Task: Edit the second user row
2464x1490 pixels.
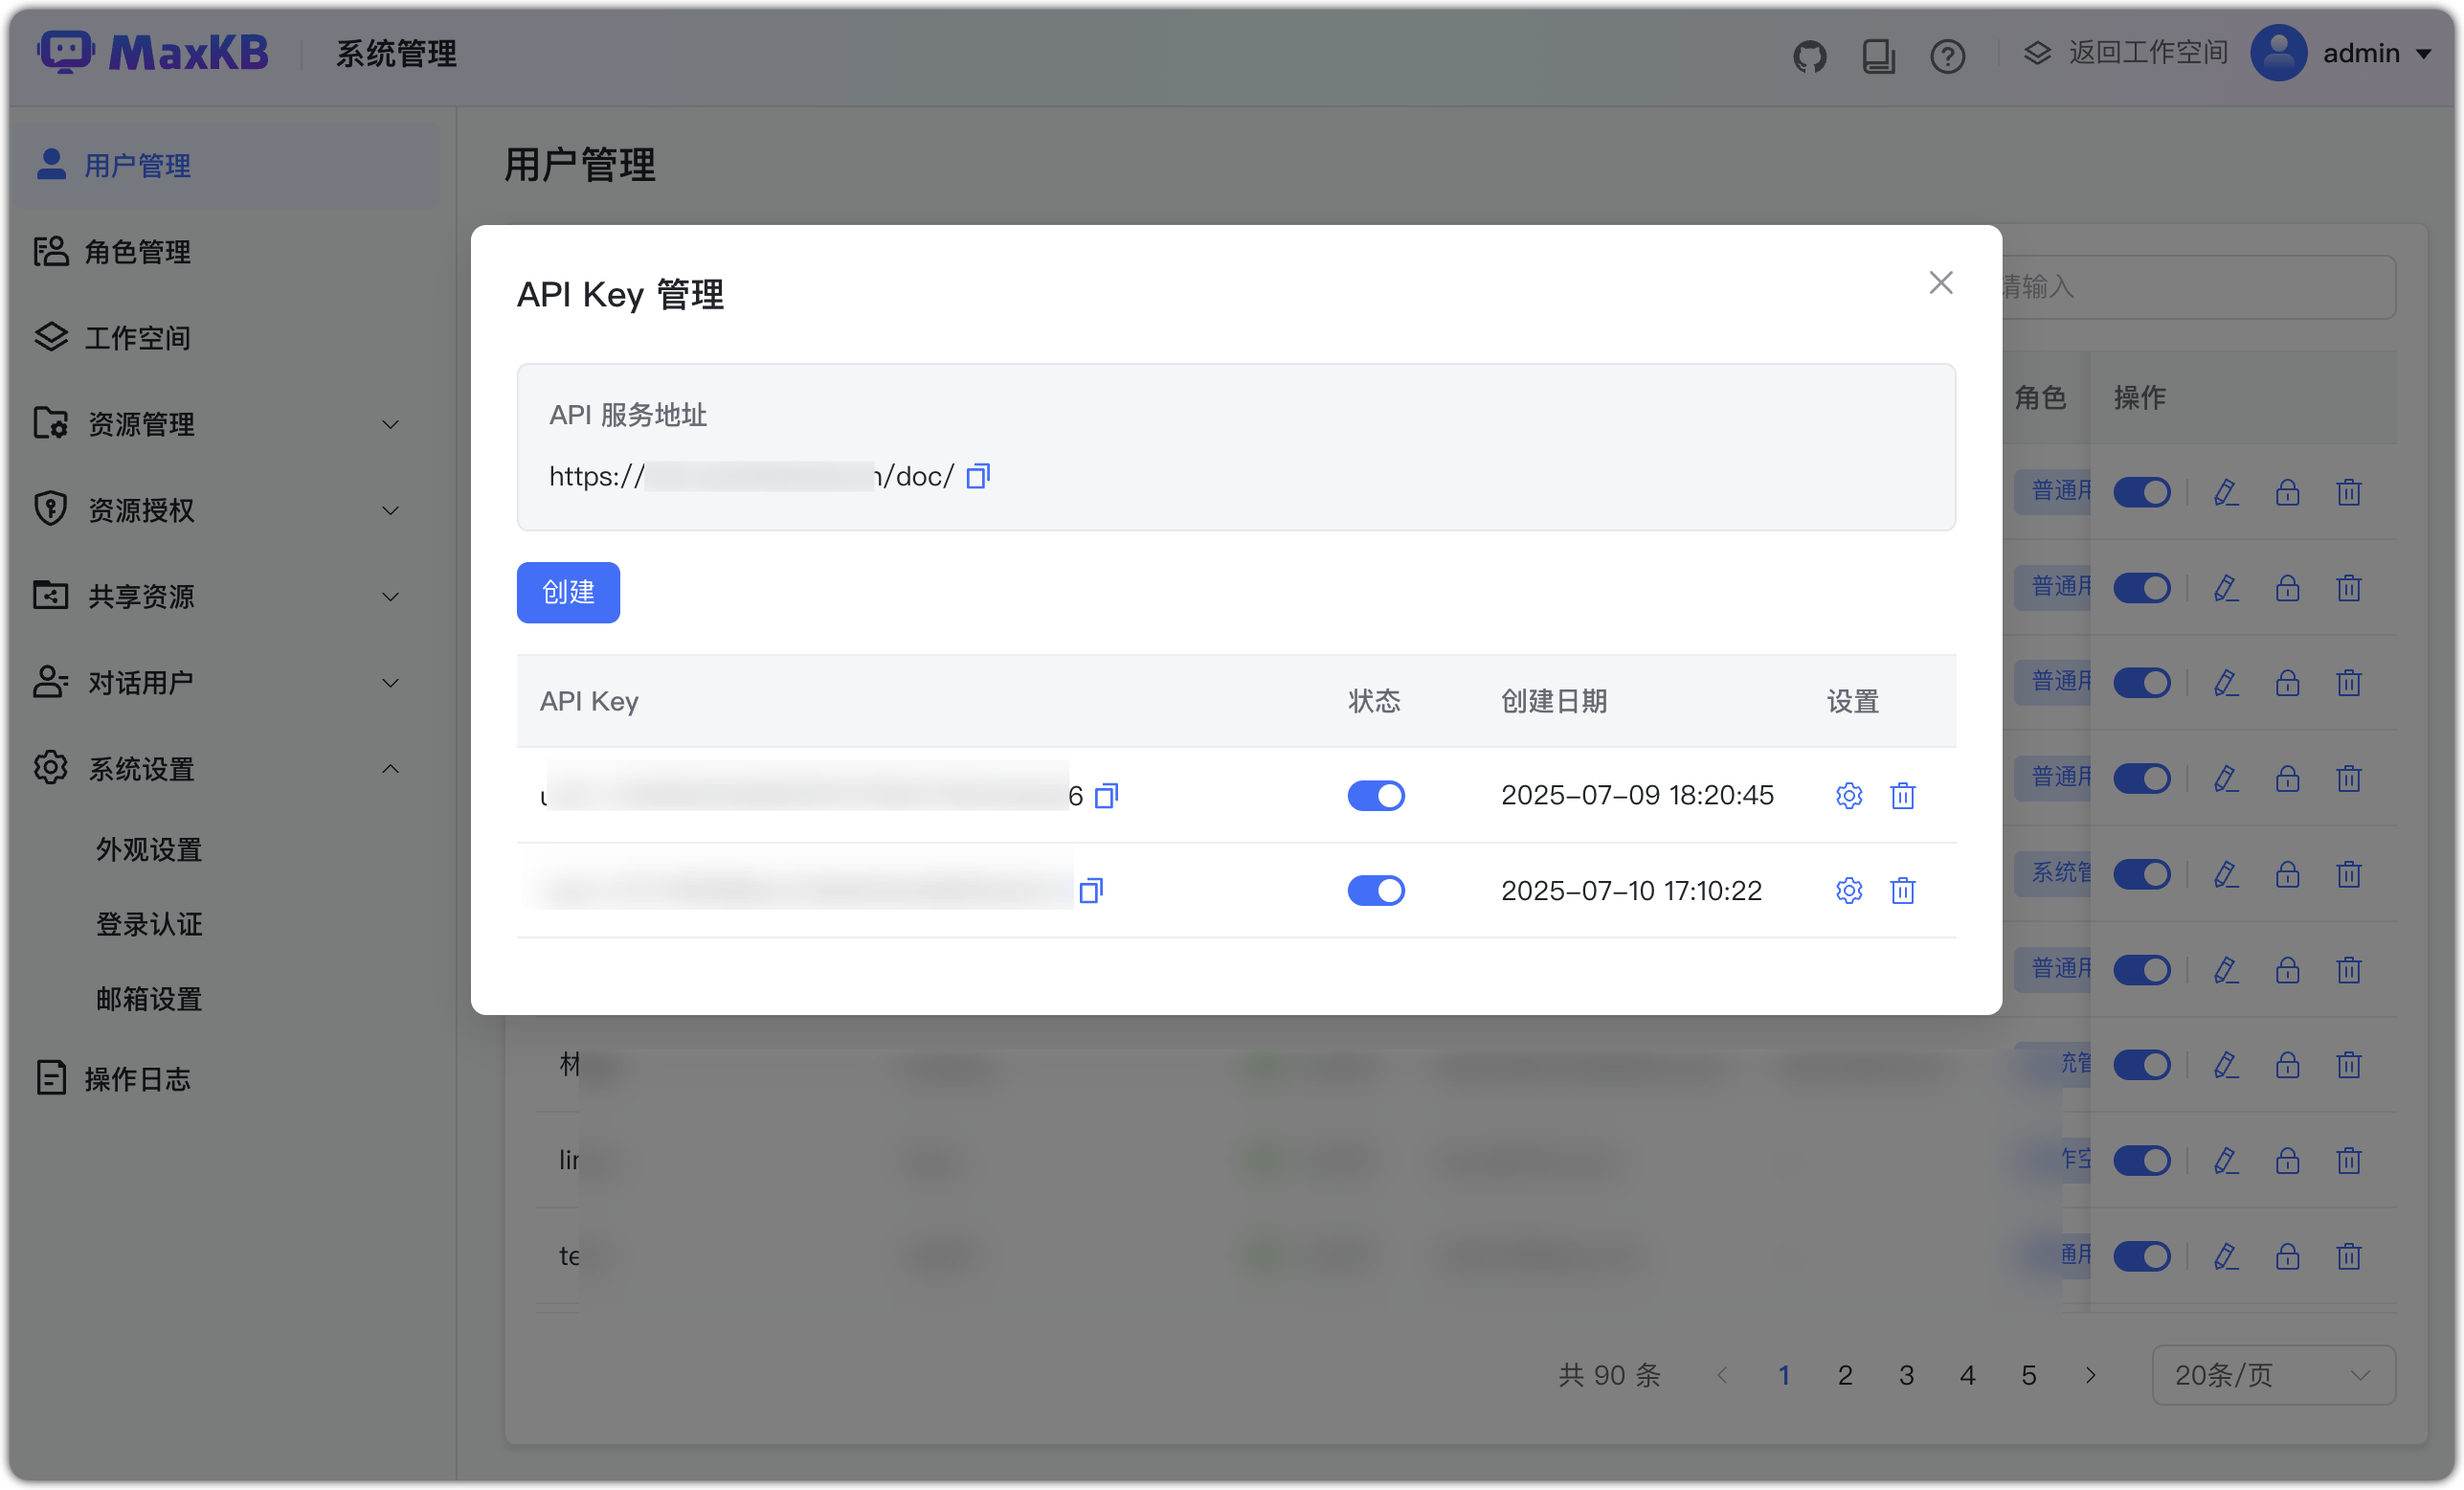Action: click(2225, 588)
